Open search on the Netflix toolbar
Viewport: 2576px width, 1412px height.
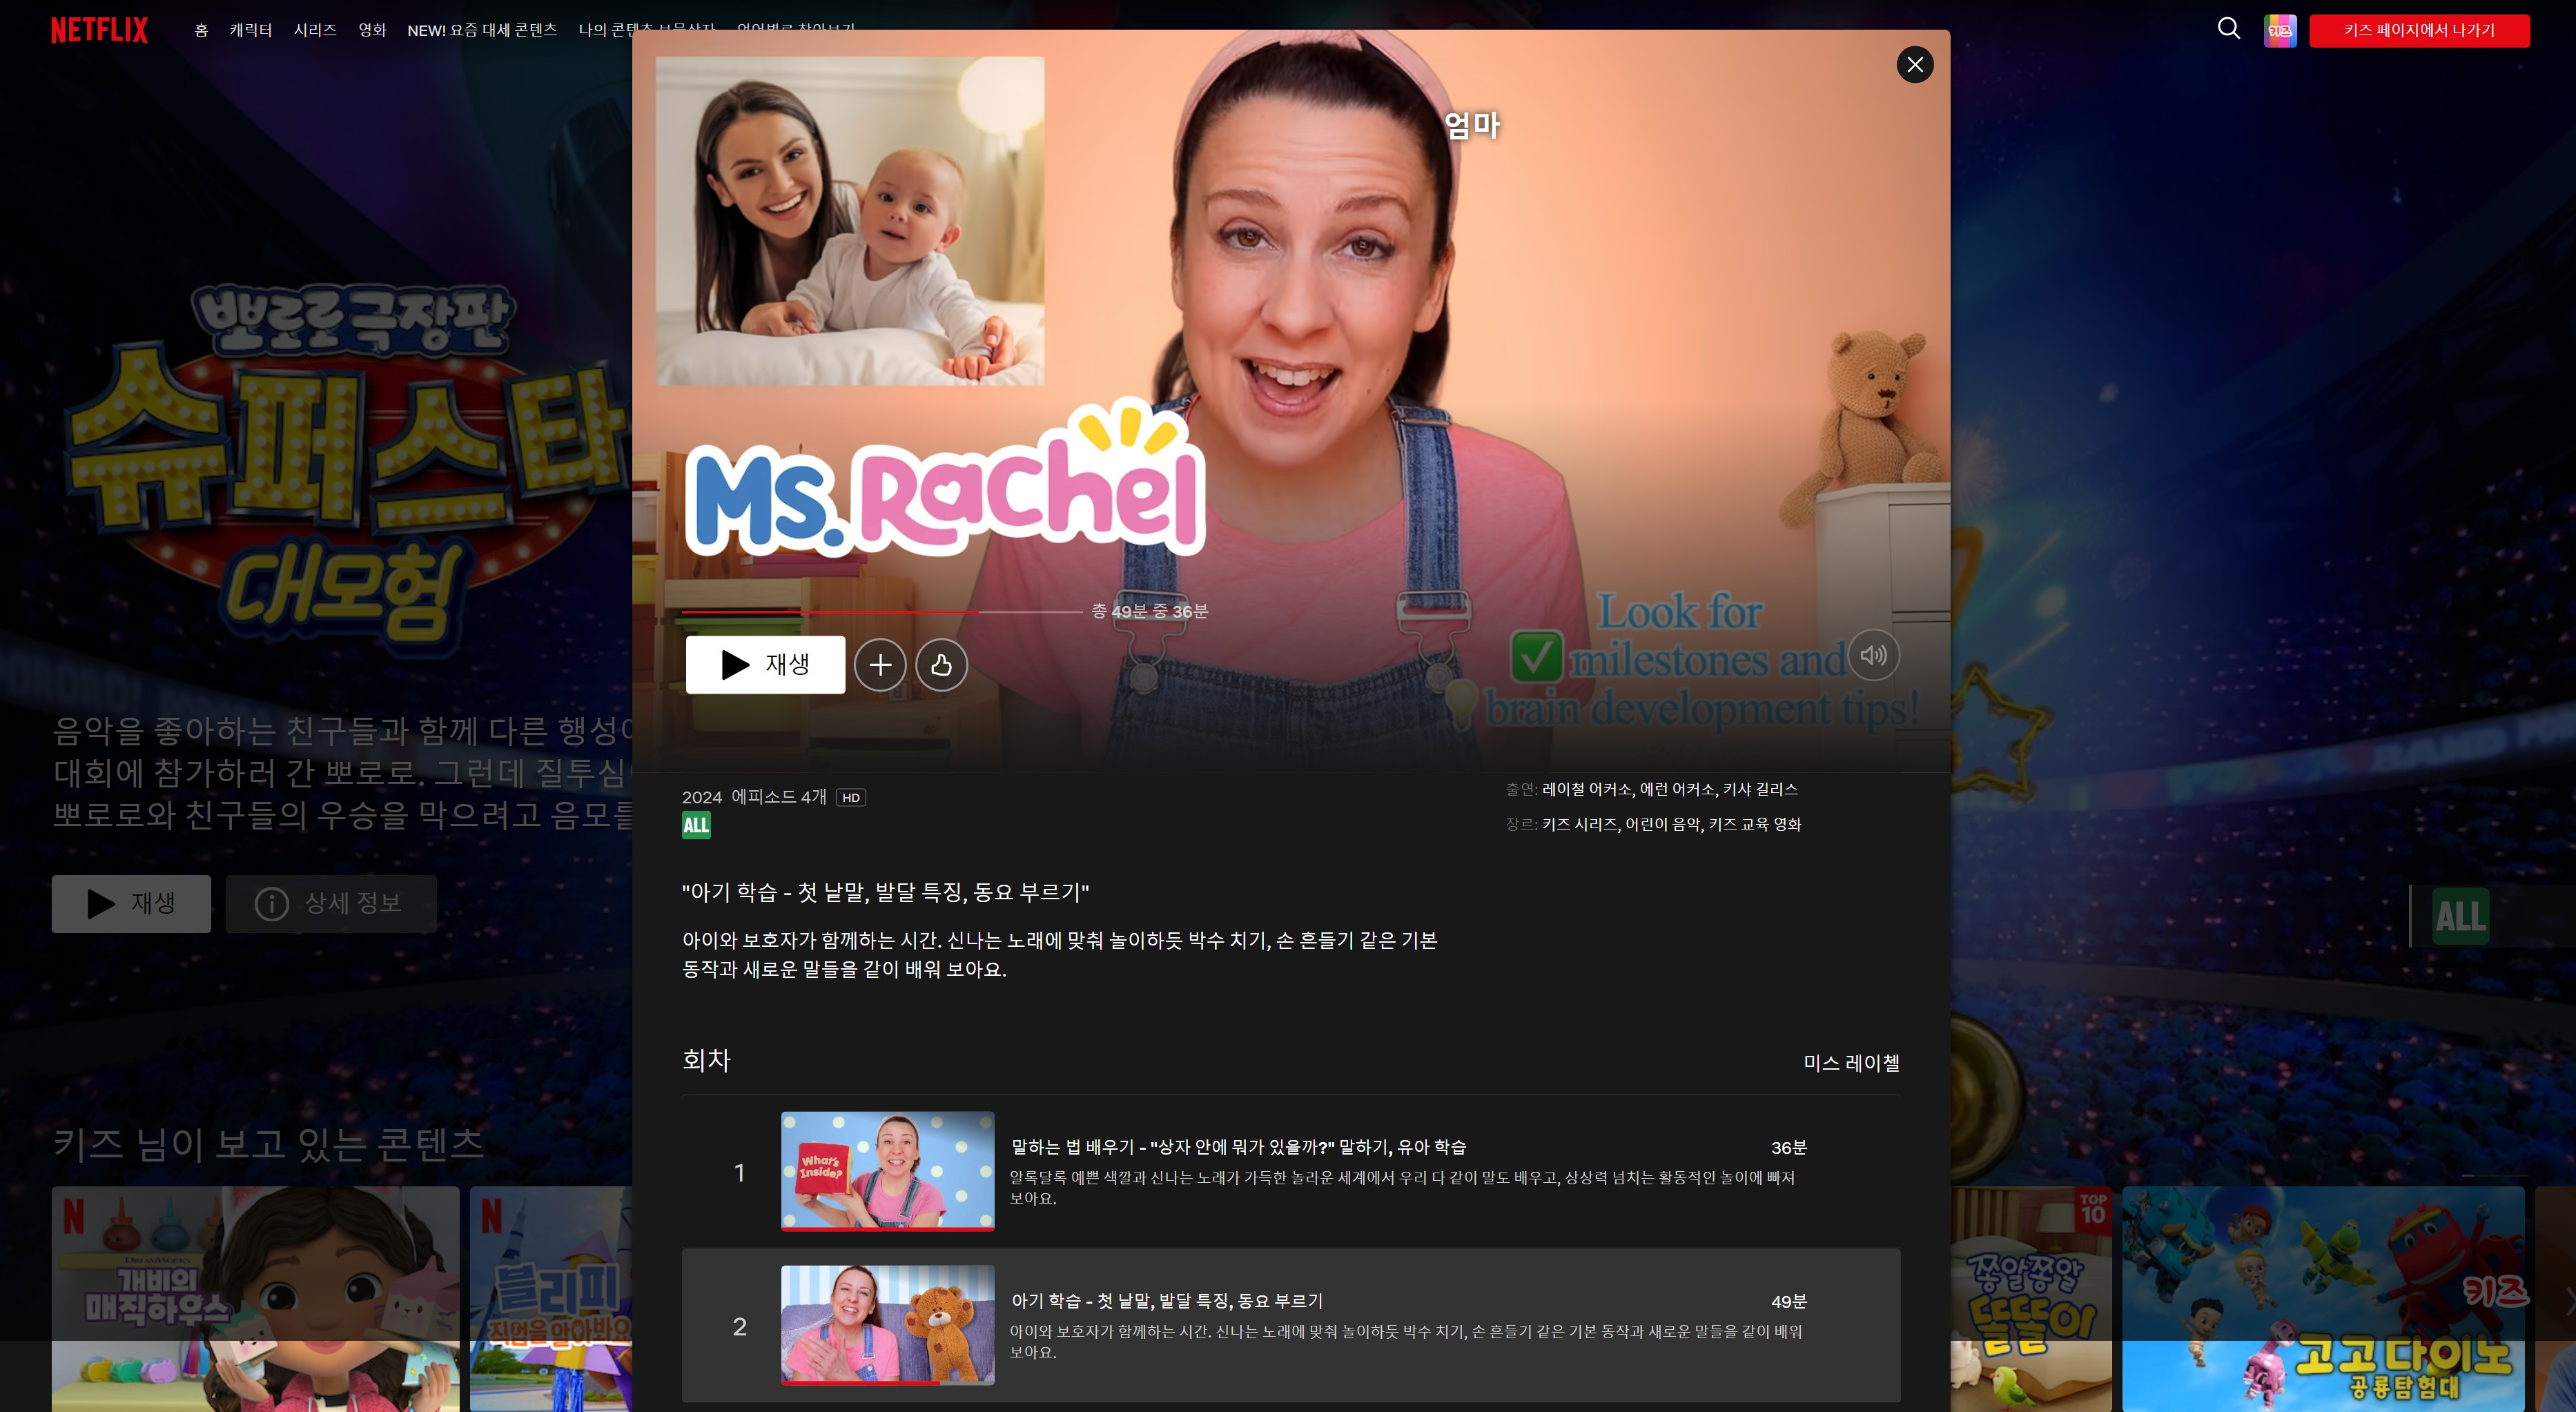[2228, 28]
